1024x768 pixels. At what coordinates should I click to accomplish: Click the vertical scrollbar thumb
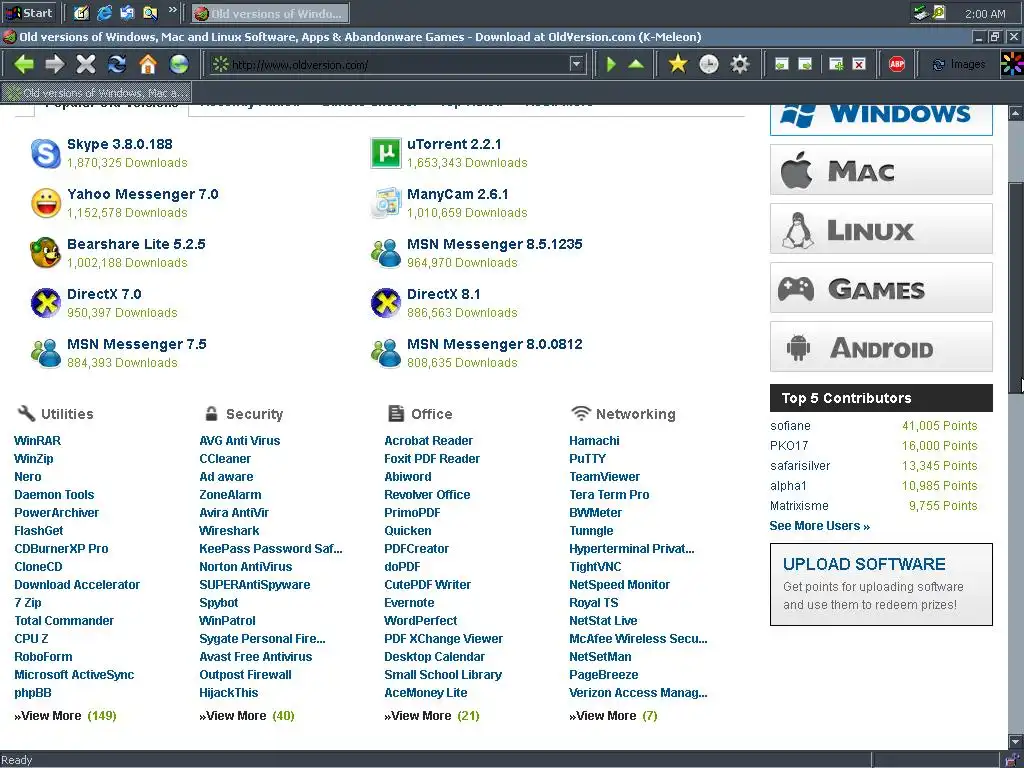[1016, 287]
